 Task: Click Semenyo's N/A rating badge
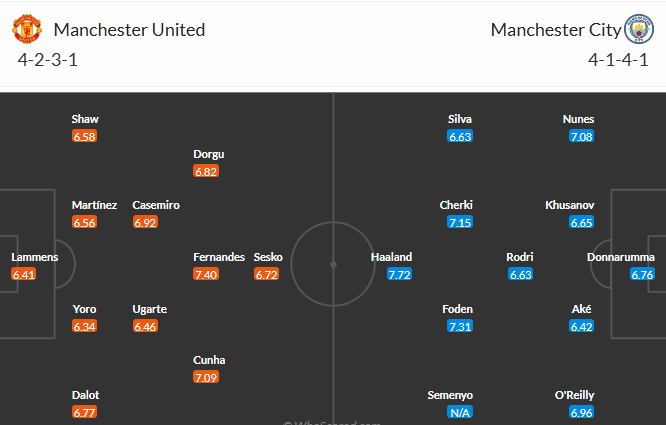click(460, 412)
